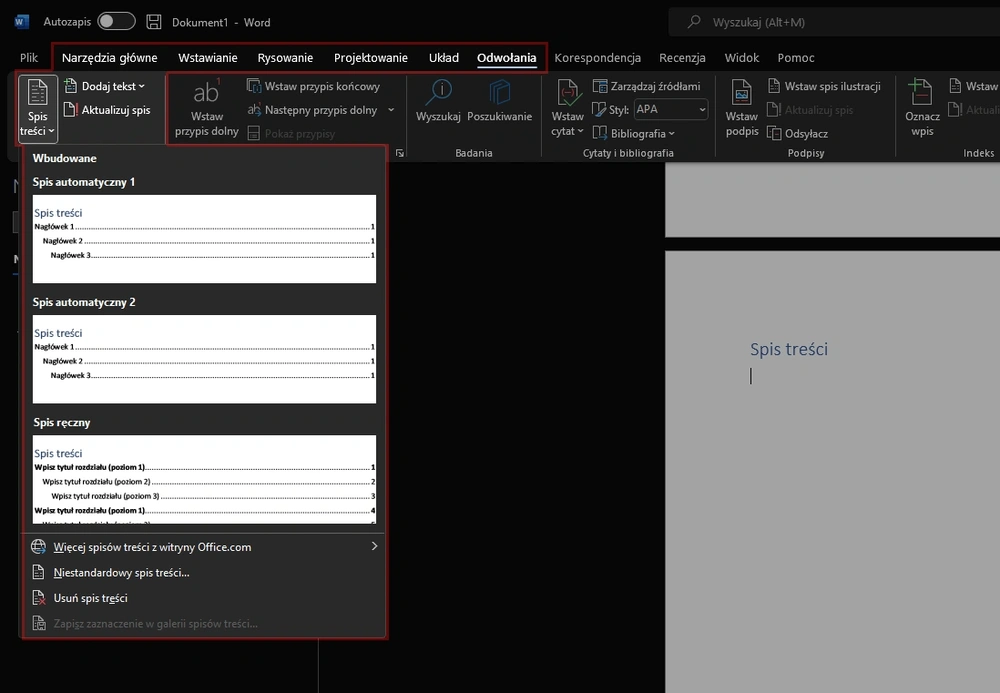Click the Dodaj tekst page-plus icon
1000x693 pixels.
click(71, 86)
